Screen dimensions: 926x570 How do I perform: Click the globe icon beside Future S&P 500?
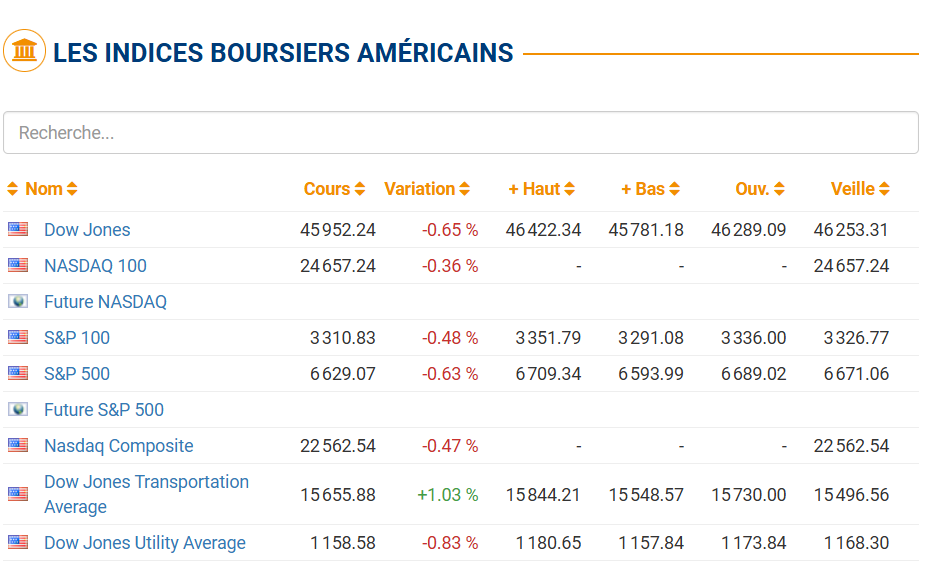[x=18, y=409]
